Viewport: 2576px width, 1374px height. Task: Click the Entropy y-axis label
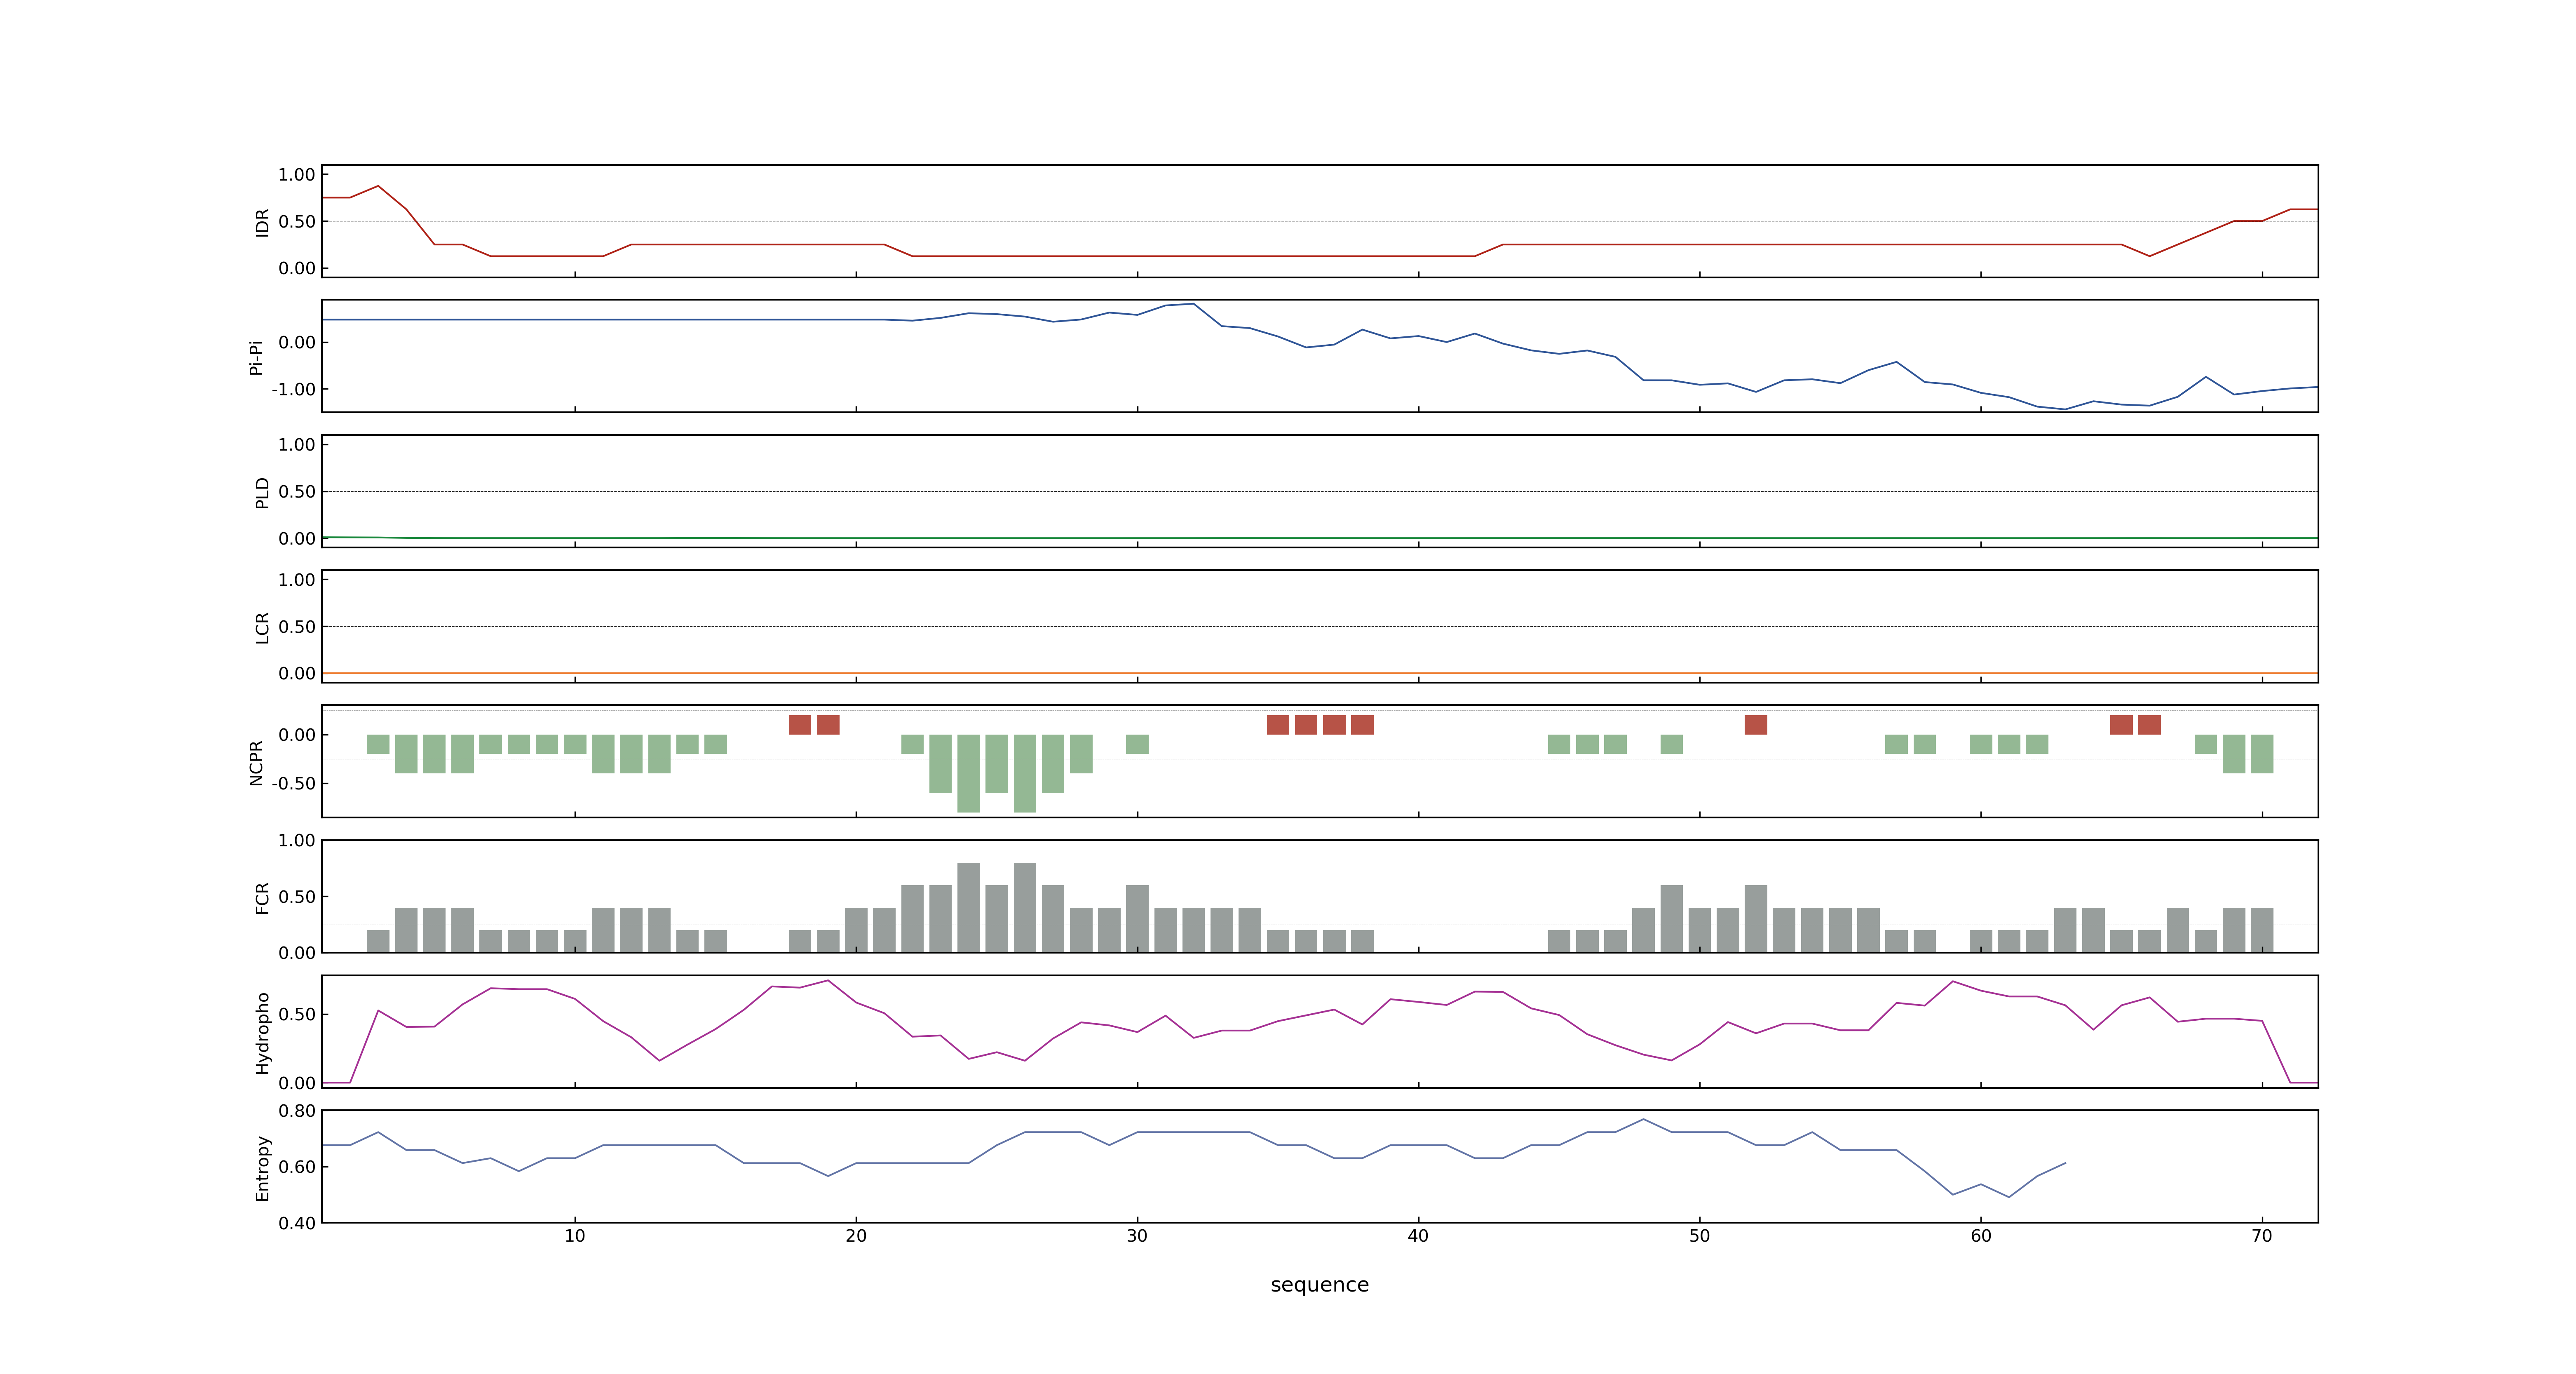coord(262,1168)
